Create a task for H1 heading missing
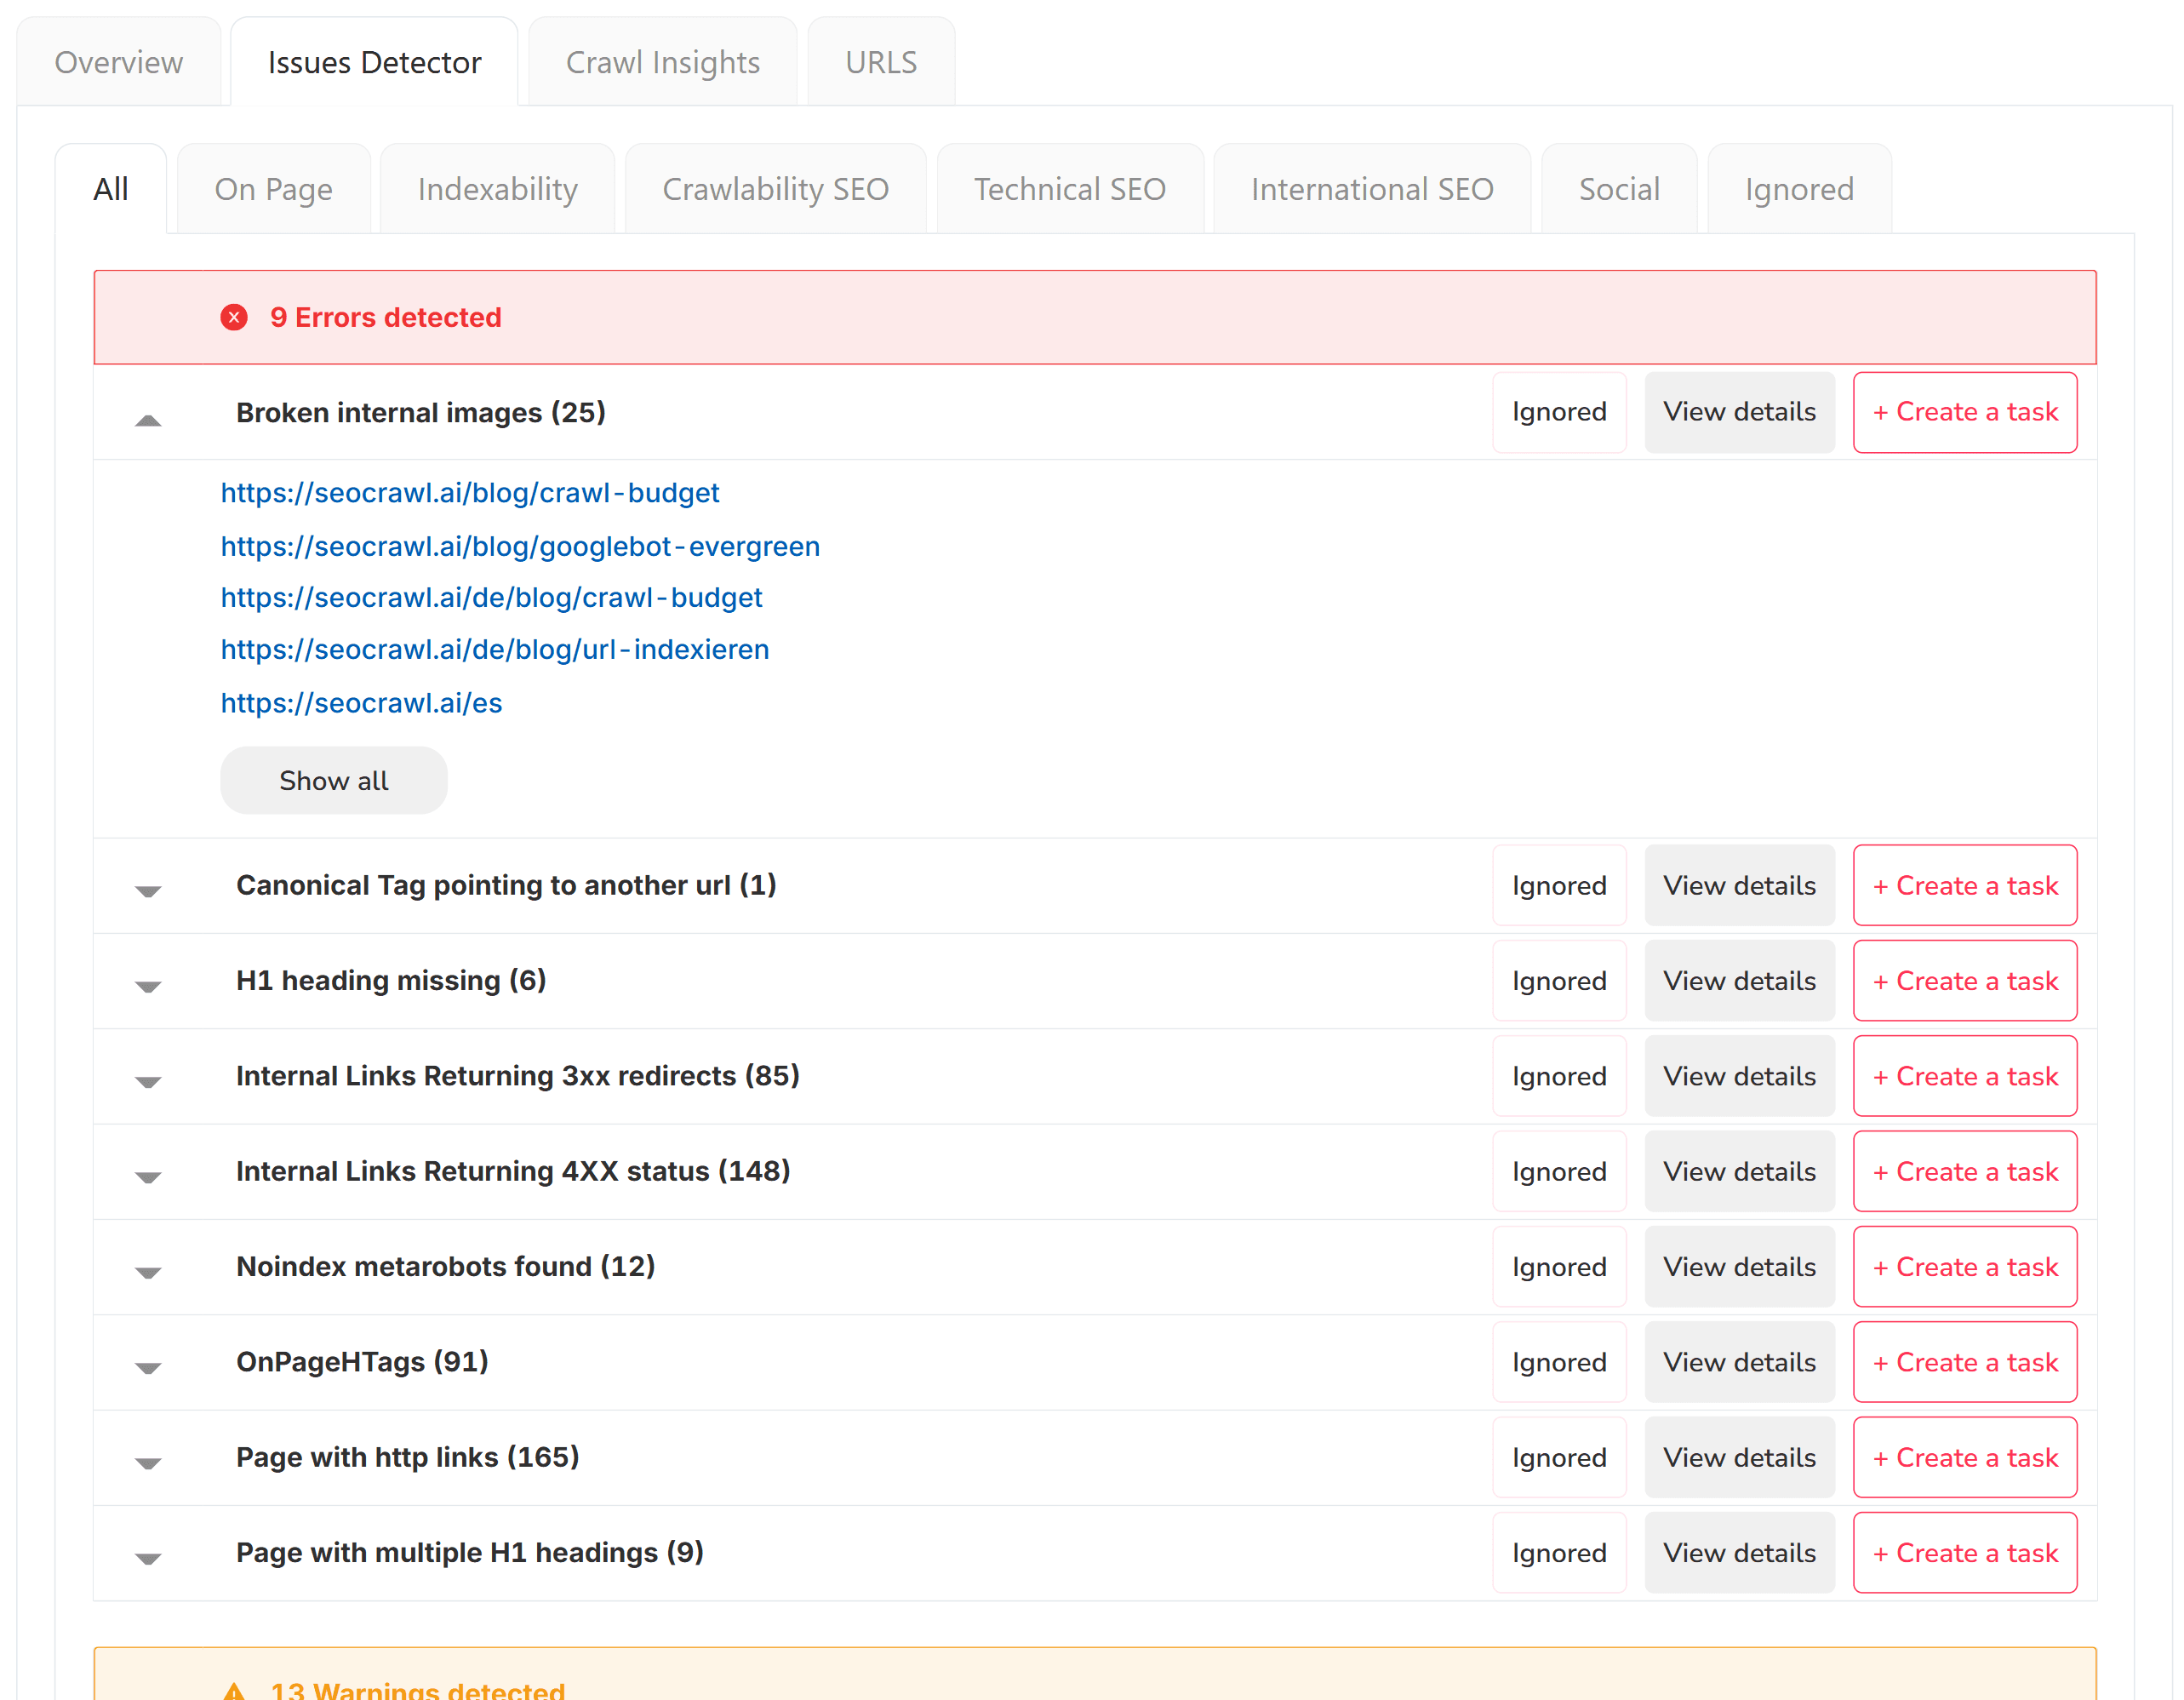Viewport: 2184px width, 1700px height. [1965, 981]
